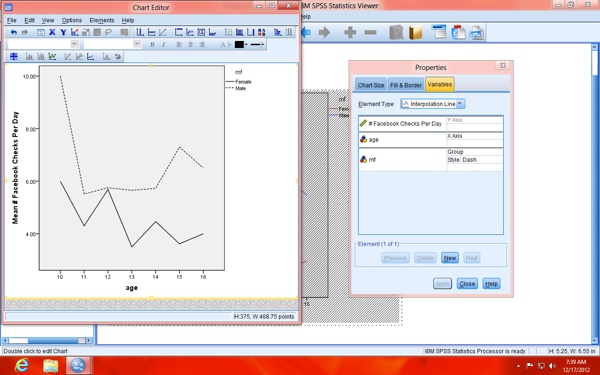This screenshot has width=600, height=375.
Task: Open the File menu in Chart Editor
Action: point(12,20)
